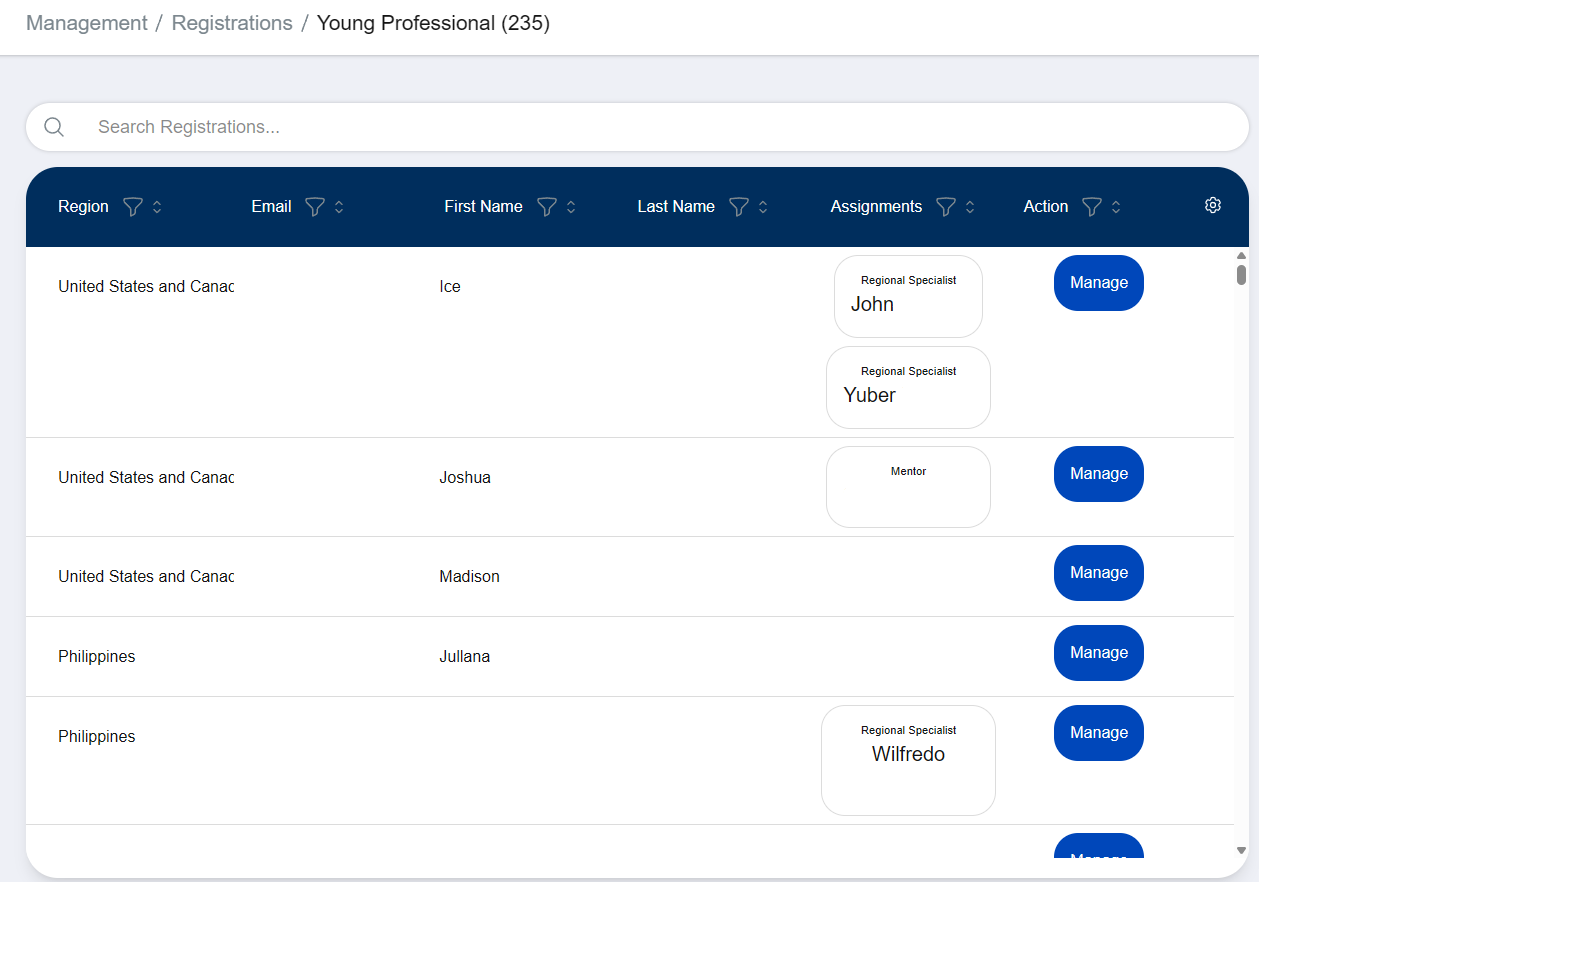The image size is (1596, 973).
Task: Click the Action column filter icon
Action: click(1092, 207)
